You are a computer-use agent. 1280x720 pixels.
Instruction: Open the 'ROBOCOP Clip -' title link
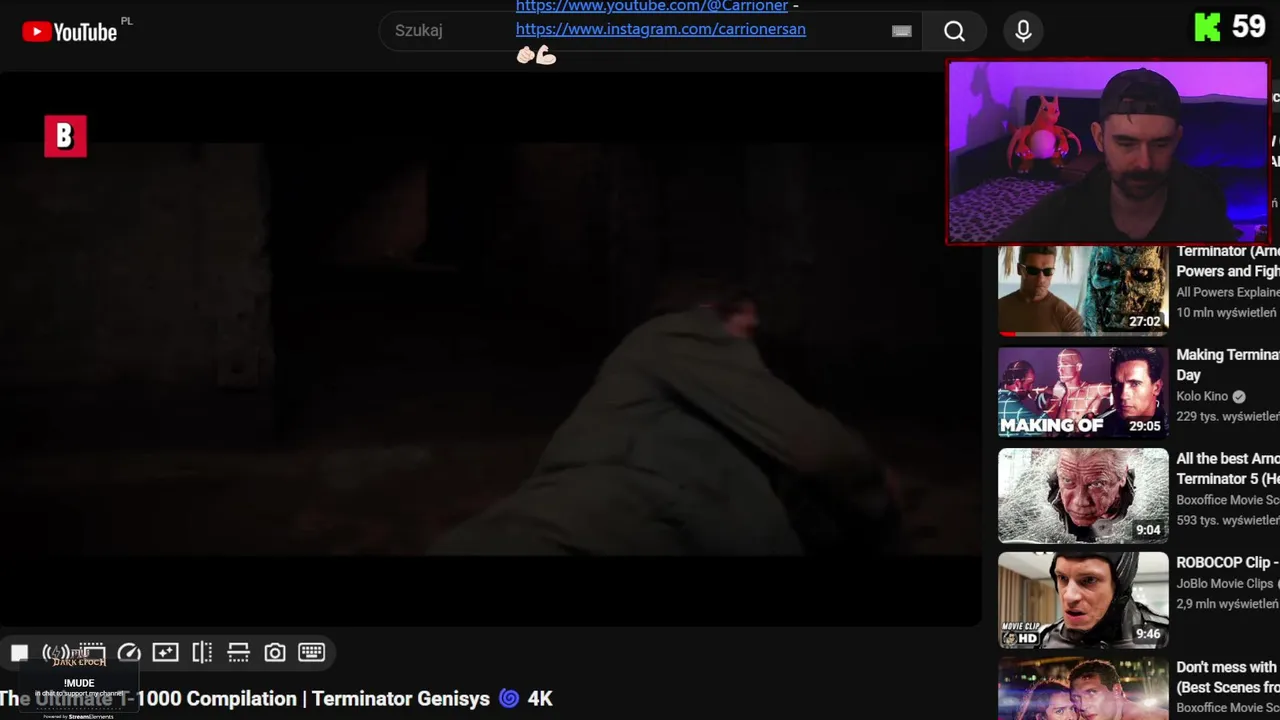(x=1228, y=563)
